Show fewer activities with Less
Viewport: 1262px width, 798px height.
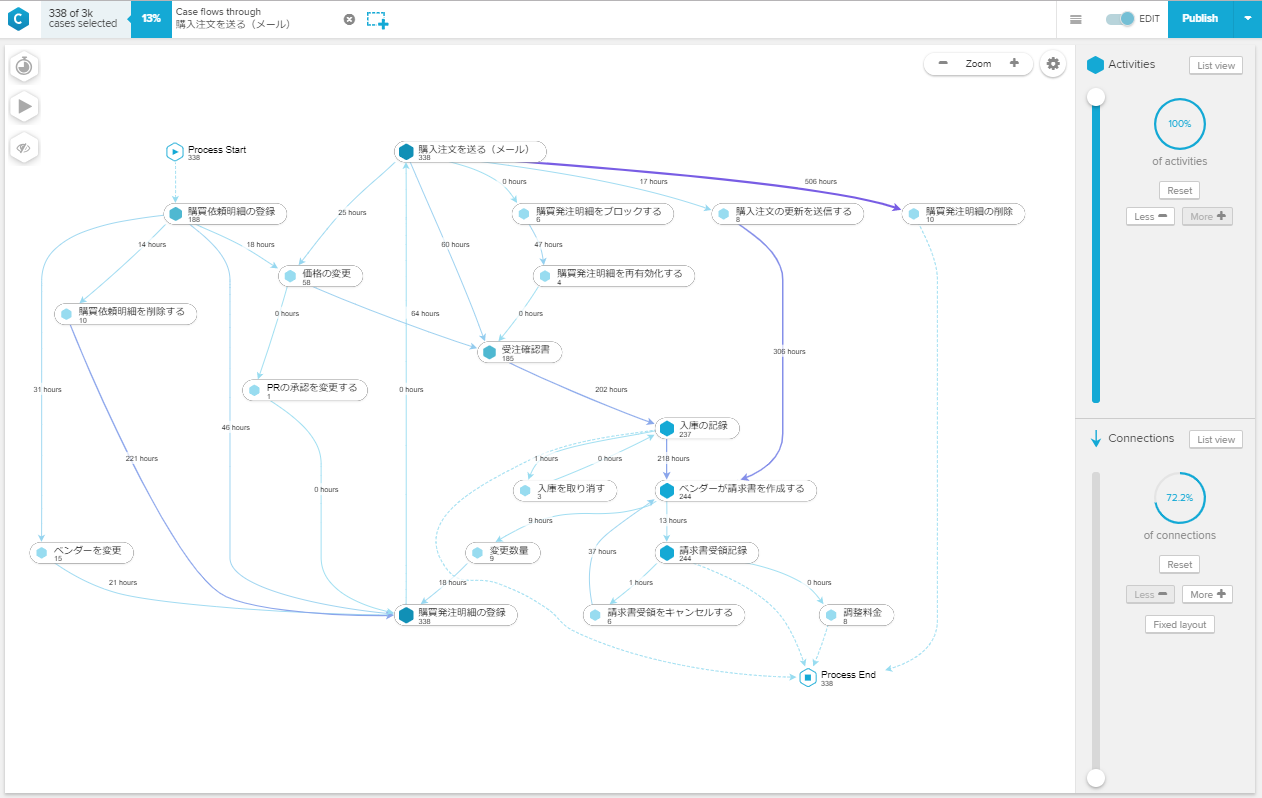pyautogui.click(x=1150, y=216)
